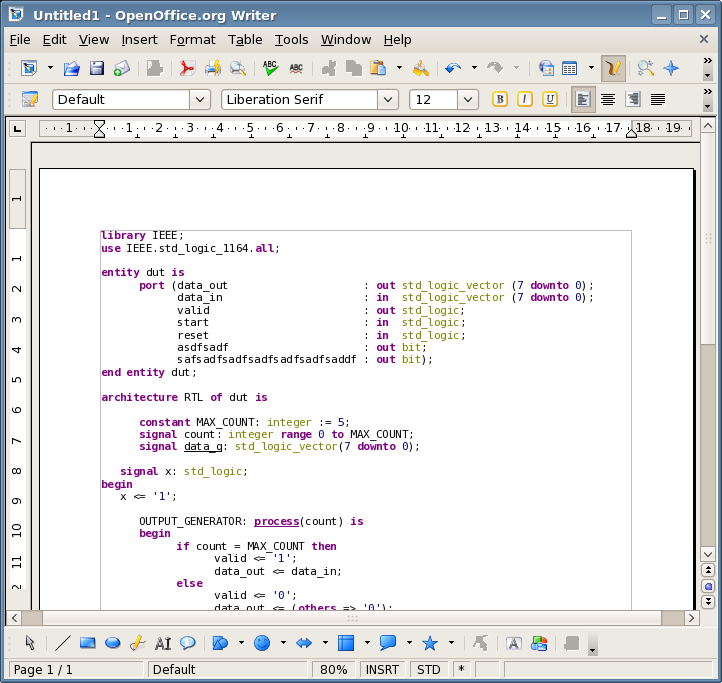This screenshot has height=683, width=722.
Task: Expand the font size 12 dropdown
Action: [x=468, y=99]
